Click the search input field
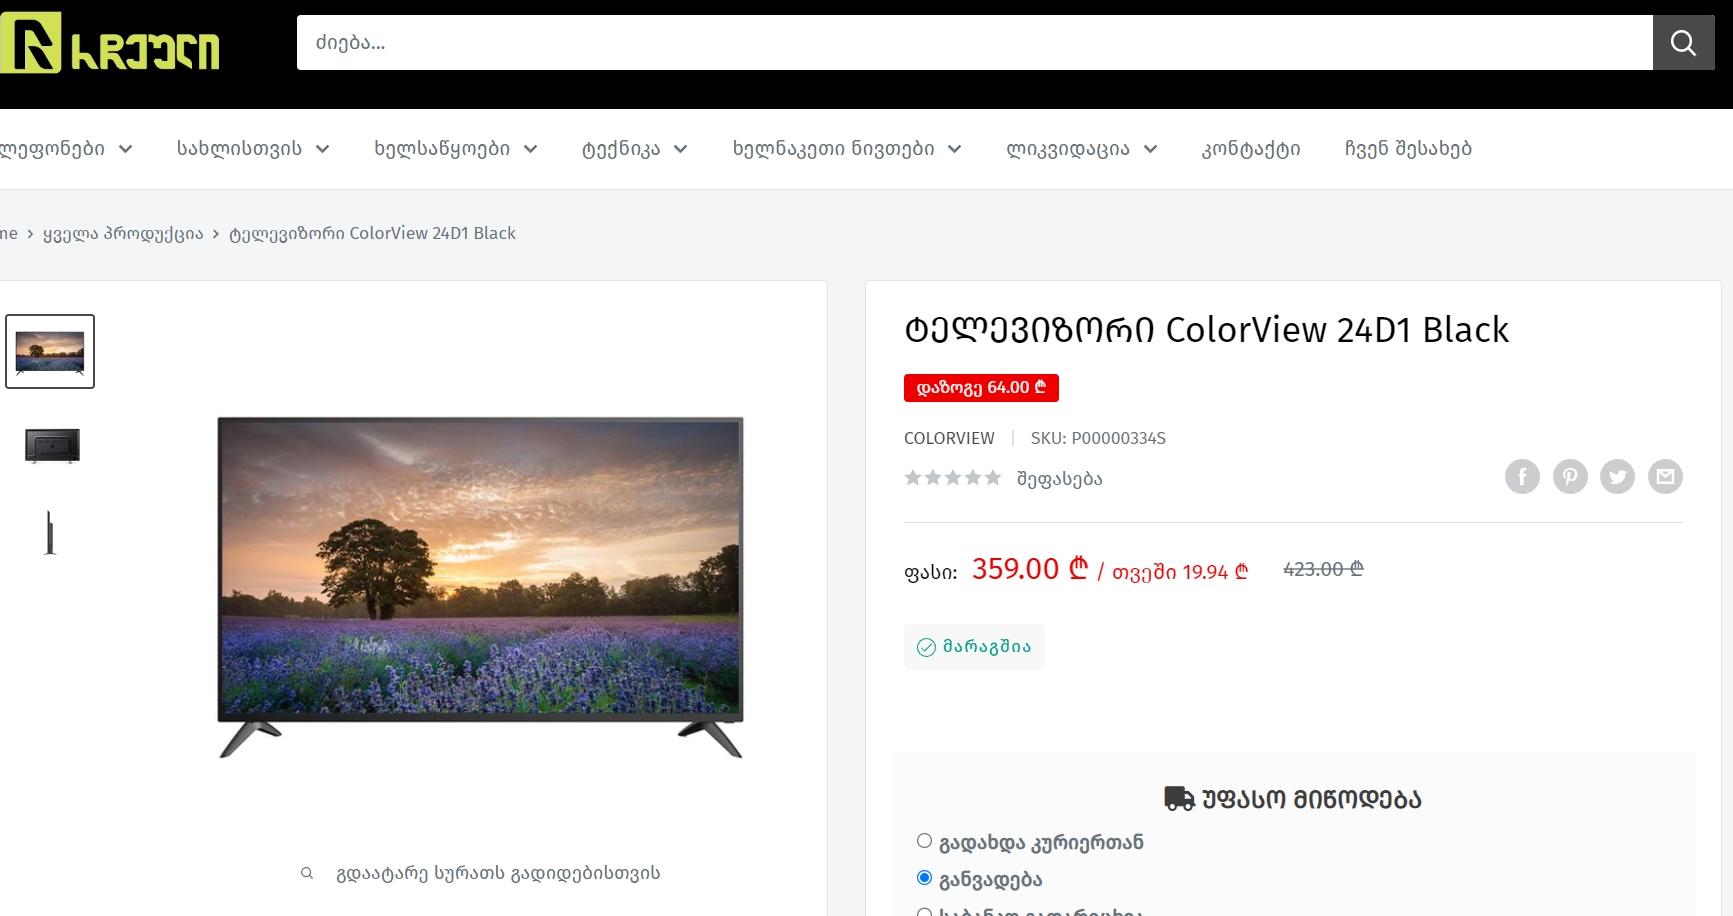Viewport: 1733px width, 916px height. (x=974, y=42)
